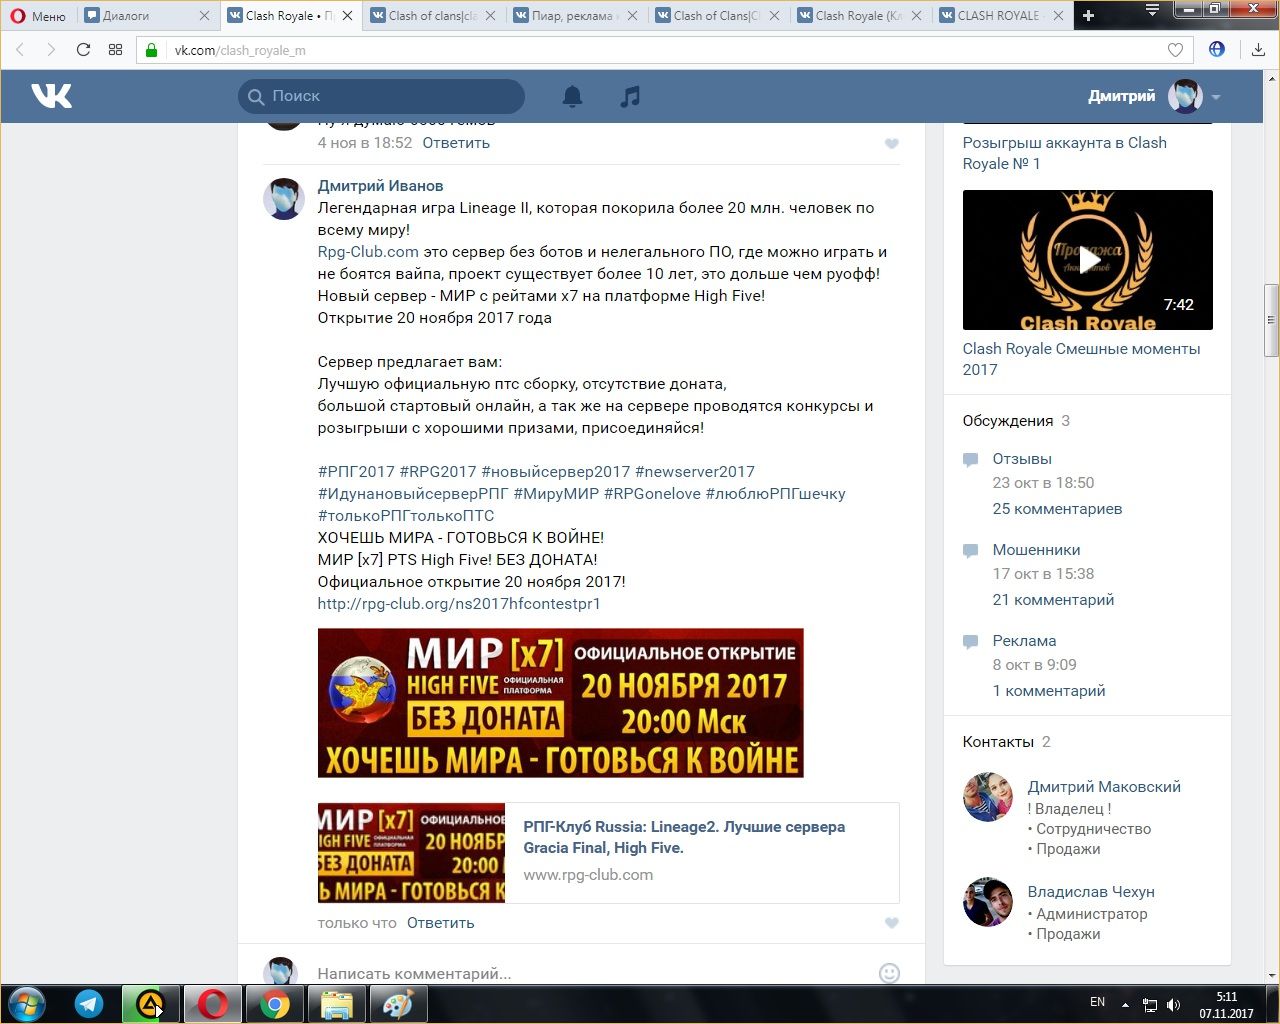Open the #толькоРПГтолькоПТС hashtag
The height and width of the screenshot is (1024, 1280).
pos(406,516)
